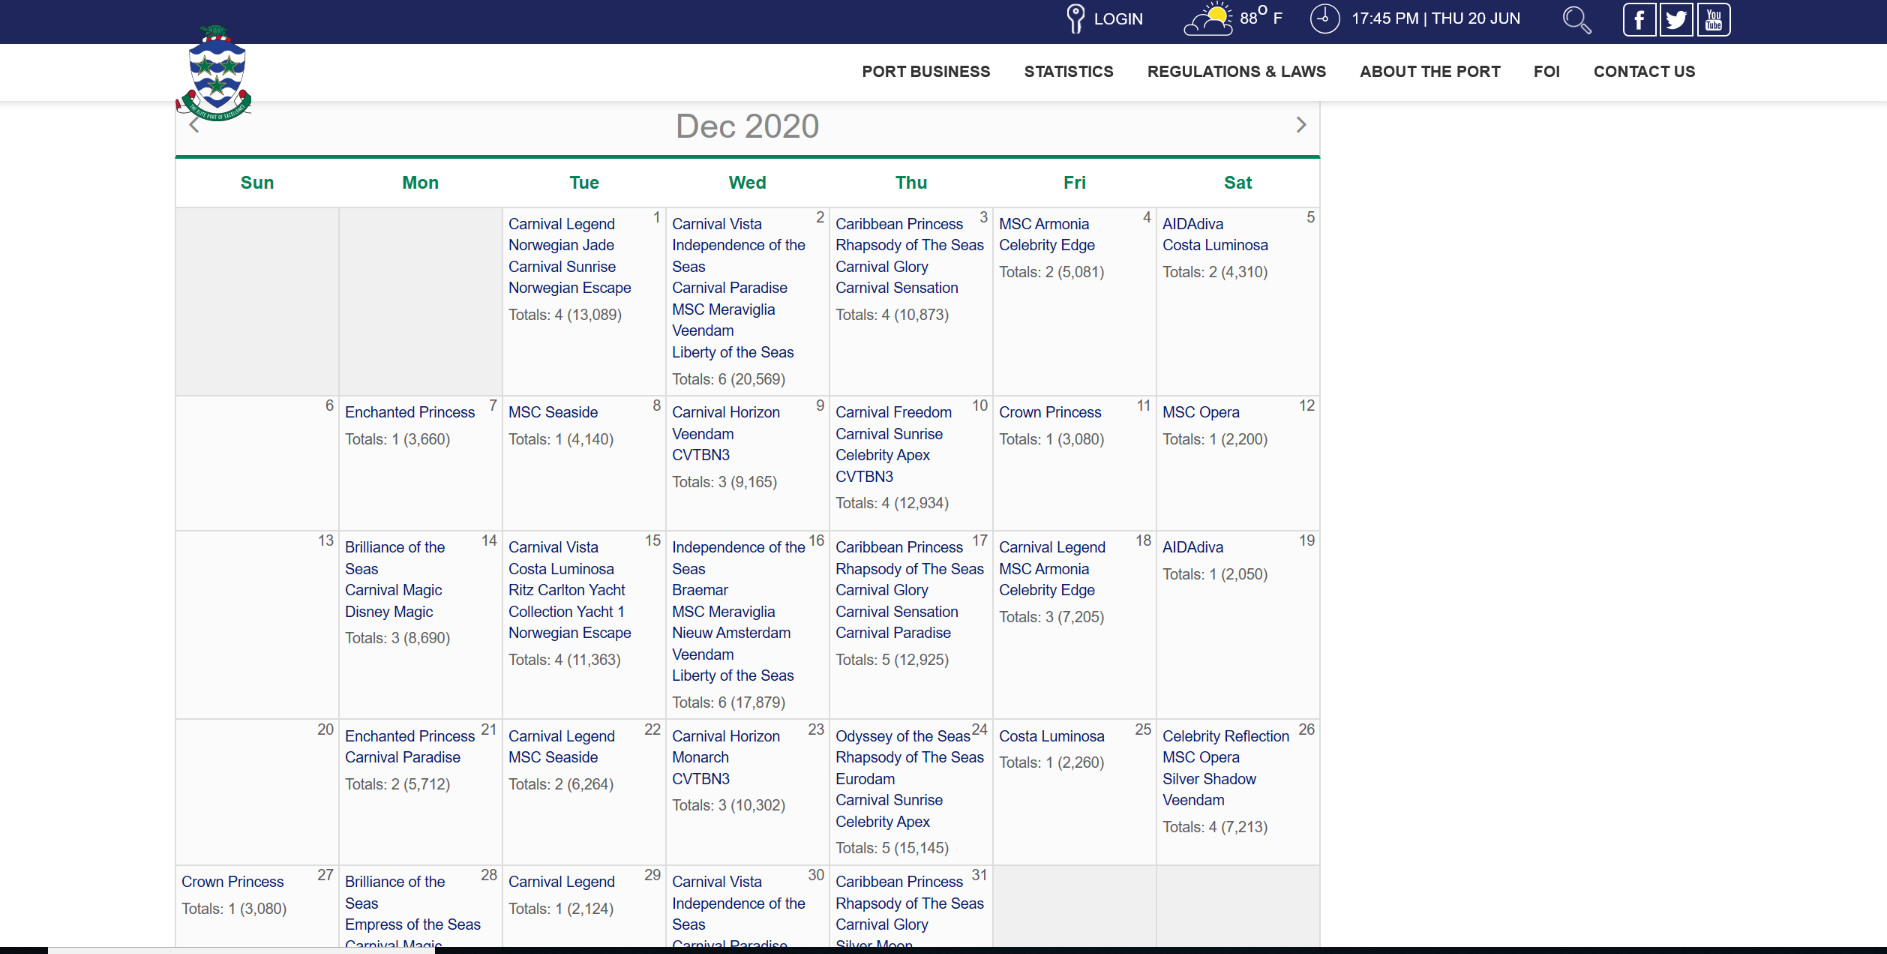Open MSC Meraviglia on Dec 2
The height and width of the screenshot is (954, 1887).
pyautogui.click(x=723, y=310)
